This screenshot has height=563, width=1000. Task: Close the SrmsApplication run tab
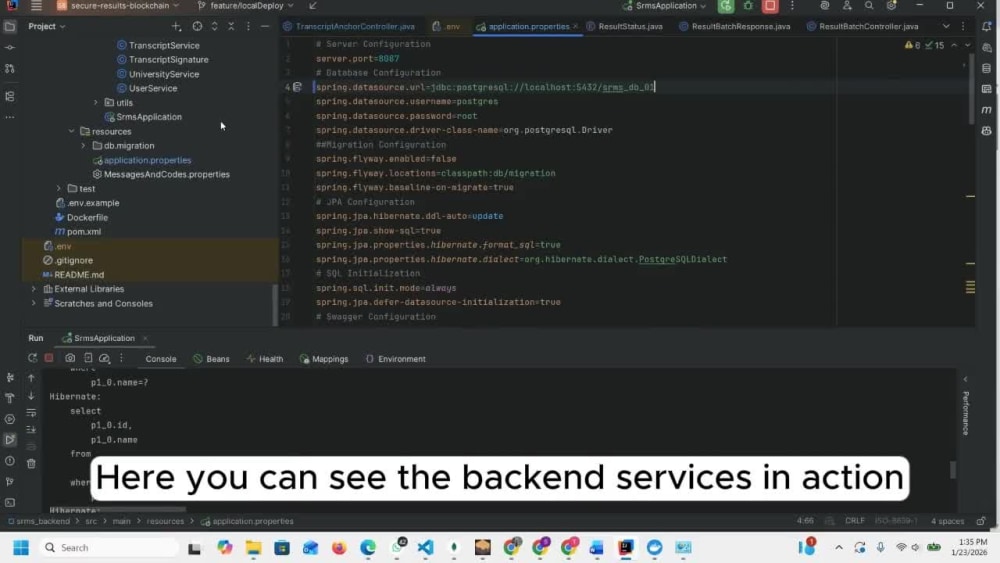coord(145,339)
